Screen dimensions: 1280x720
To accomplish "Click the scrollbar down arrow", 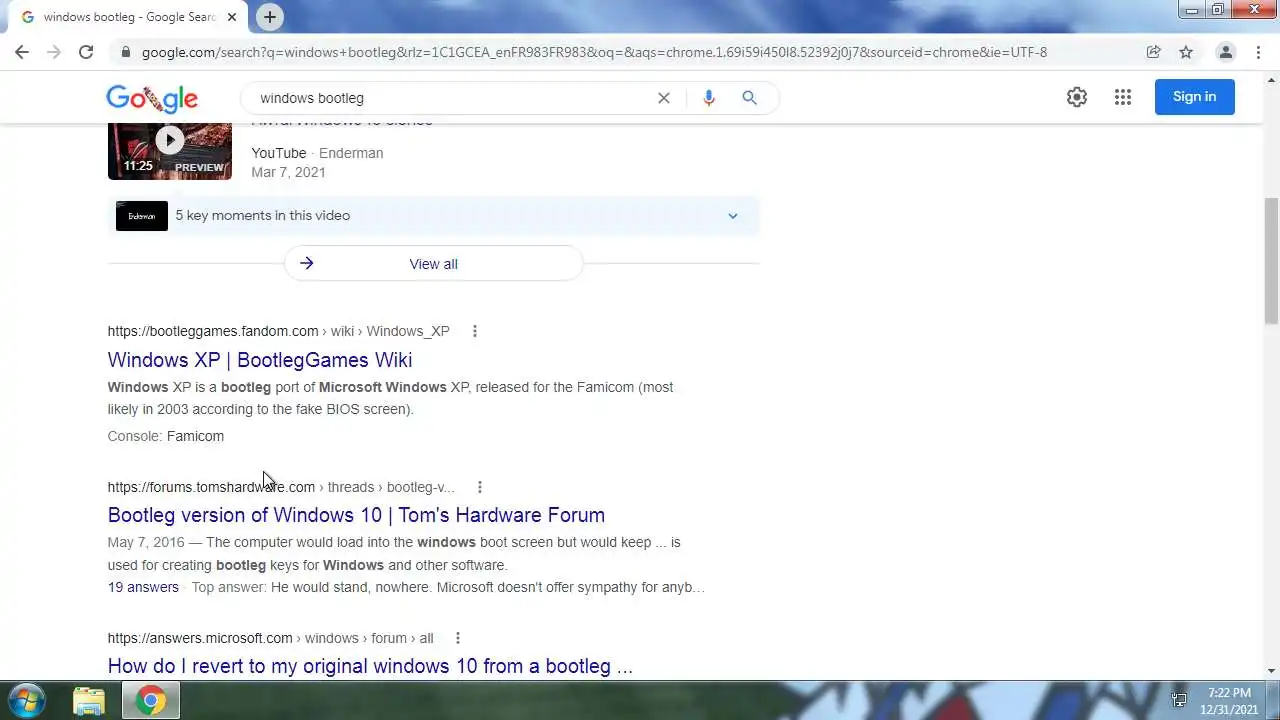I will pos(1271,672).
